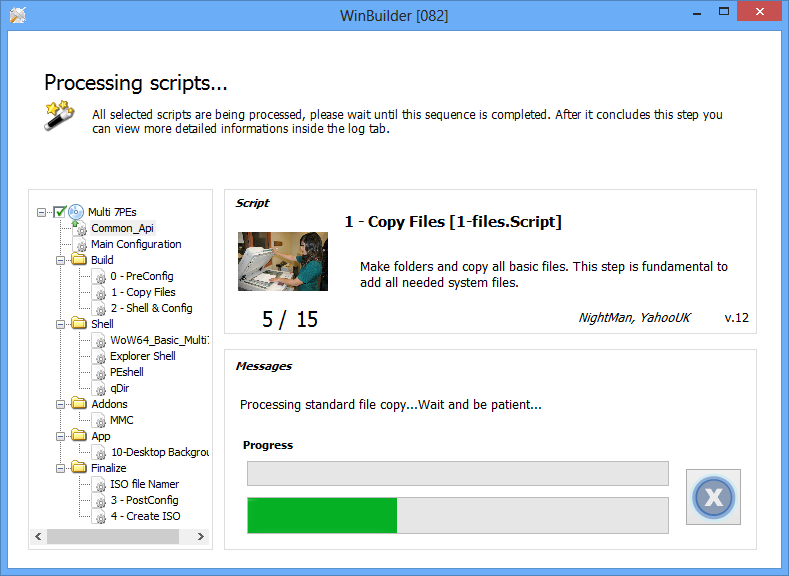Click the 5 / 15 script counter
Viewport: 789px width, 576px height.
coord(290,319)
